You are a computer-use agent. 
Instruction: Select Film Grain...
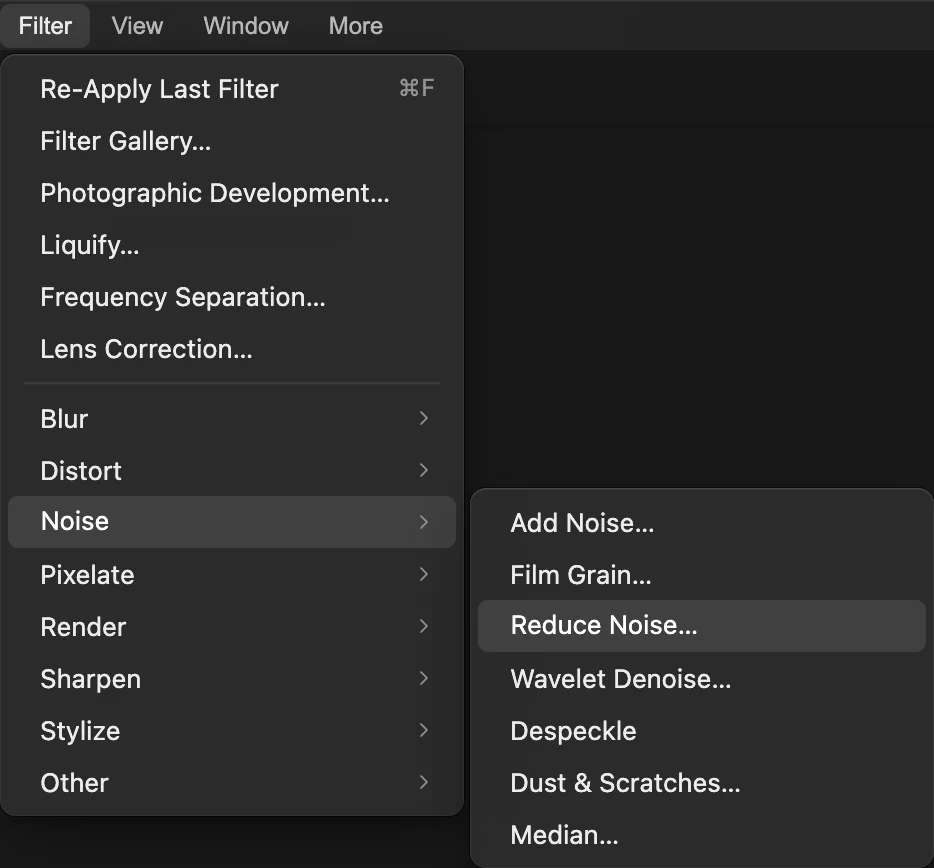[x=702, y=574]
